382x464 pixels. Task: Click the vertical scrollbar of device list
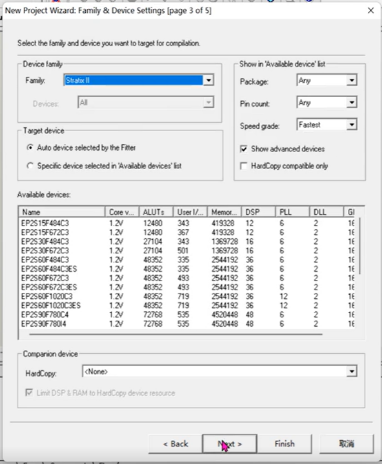360,247
